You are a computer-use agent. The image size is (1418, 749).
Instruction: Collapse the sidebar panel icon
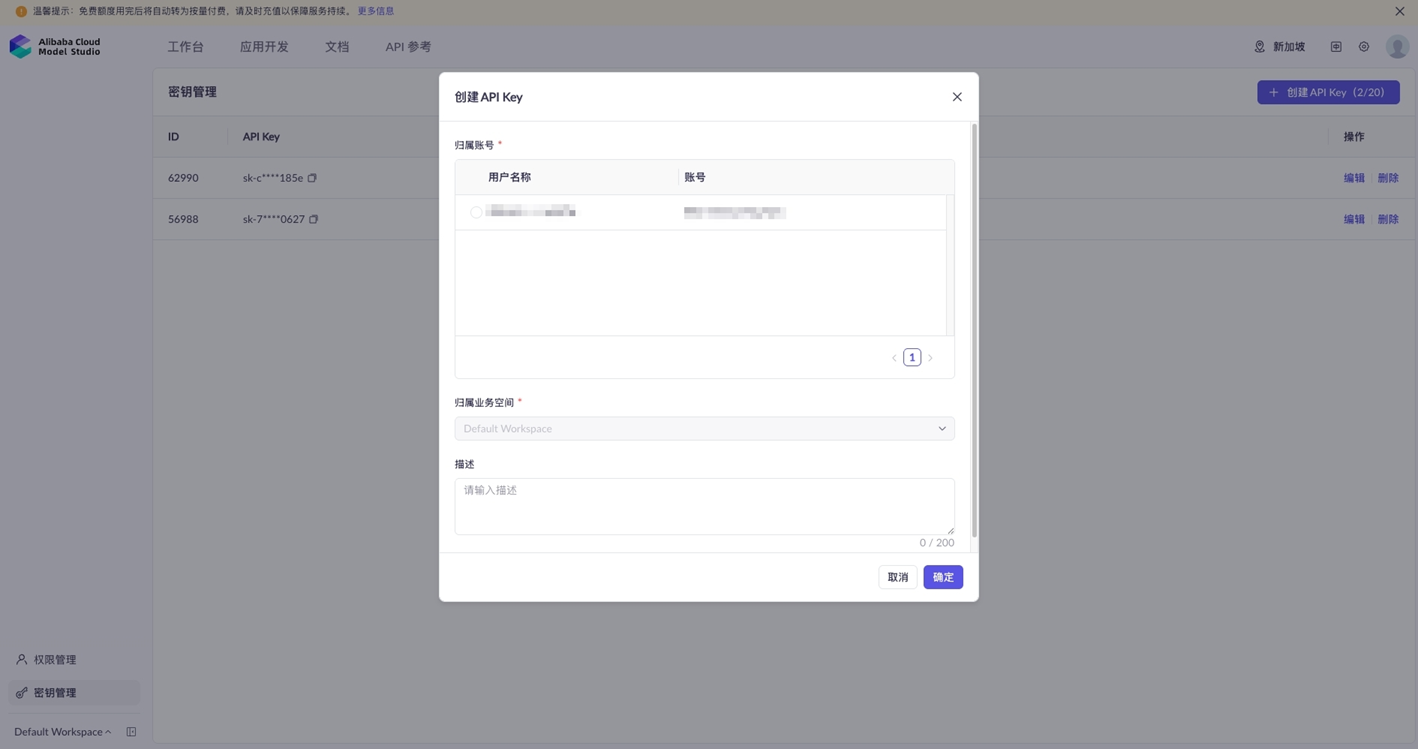[131, 732]
